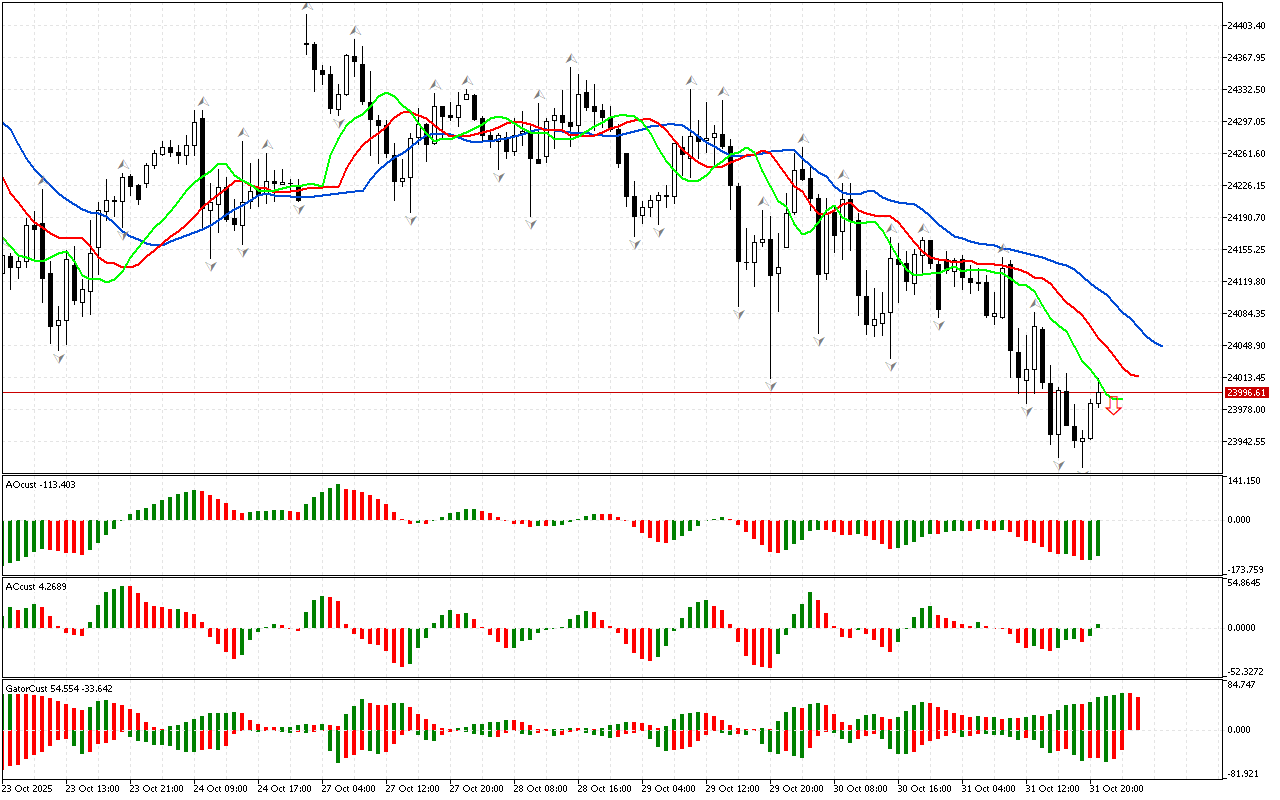The image size is (1280, 800).
Task: Click the GatorCust 54.554 -33.642 label
Action: (59, 688)
